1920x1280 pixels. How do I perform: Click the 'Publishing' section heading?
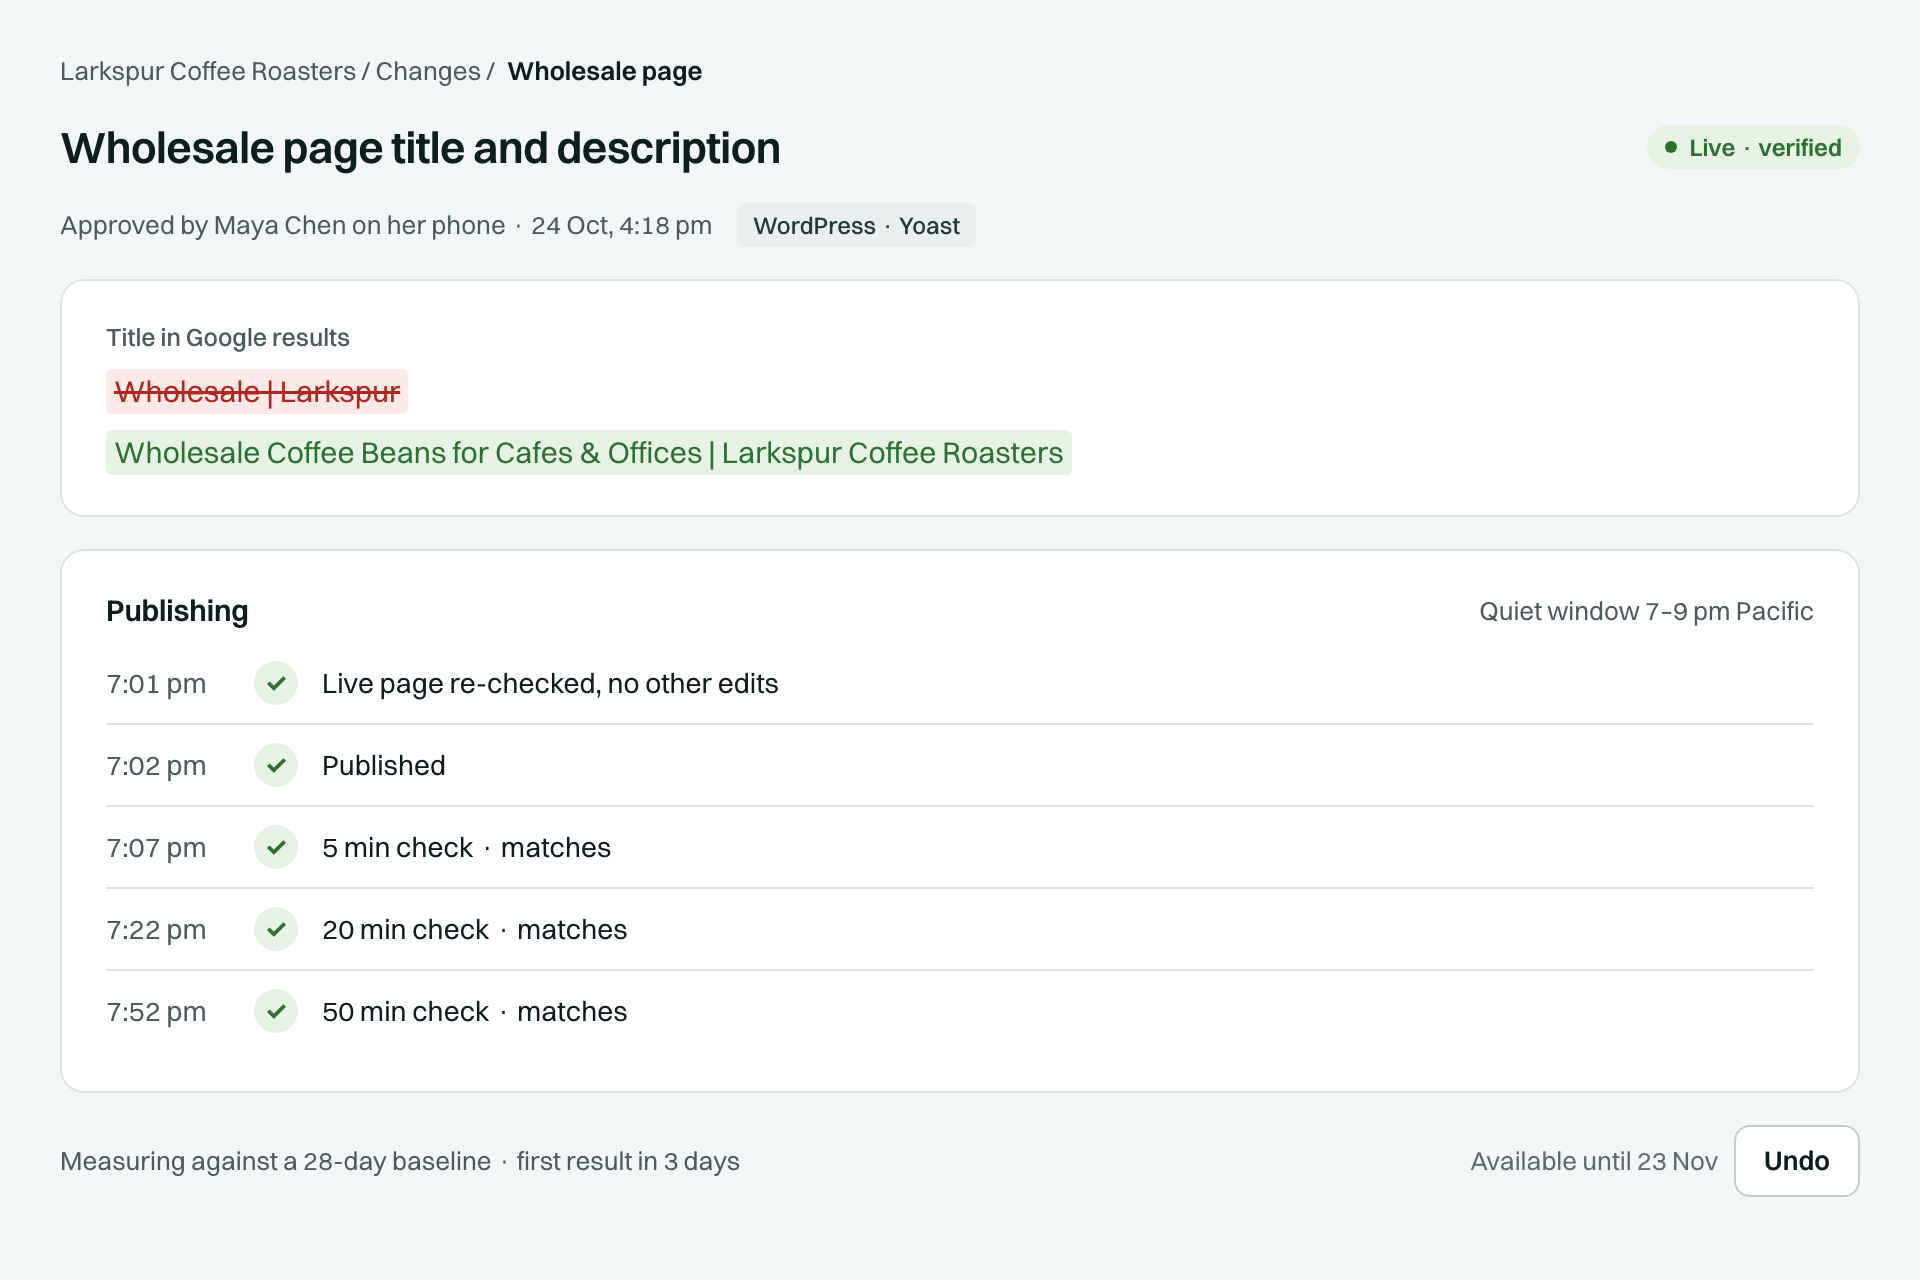[177, 611]
